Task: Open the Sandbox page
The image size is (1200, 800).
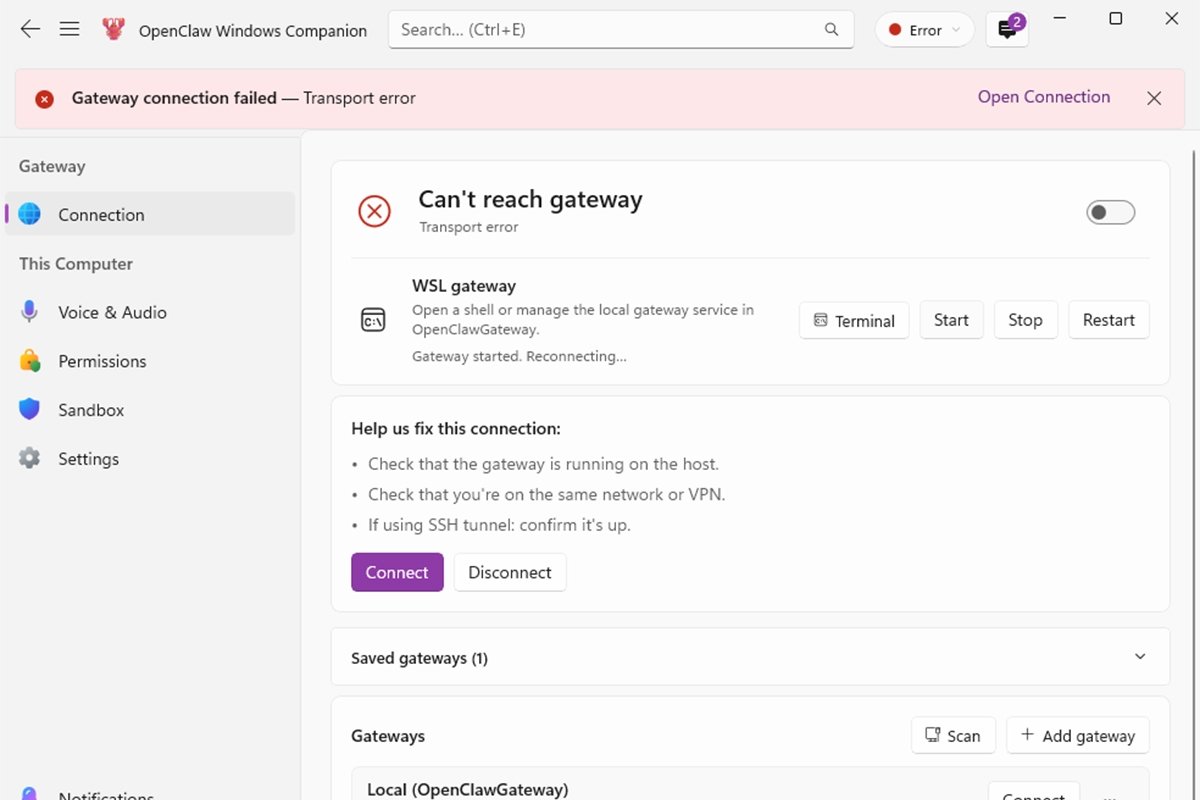Action: 150,410
